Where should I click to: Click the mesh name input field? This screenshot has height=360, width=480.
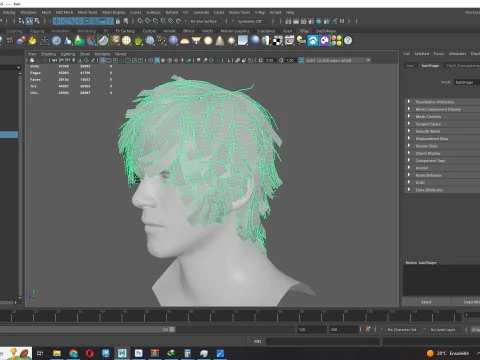[x=467, y=82]
